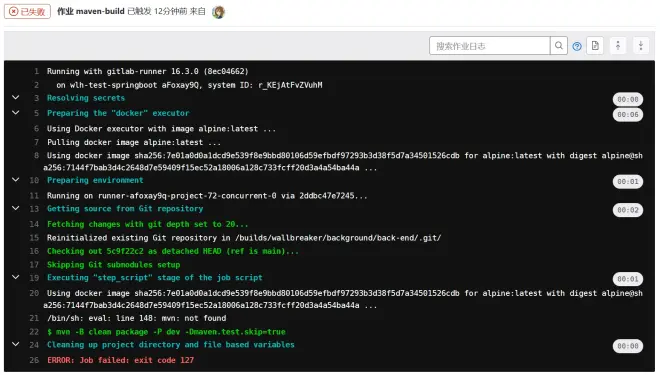The image size is (660, 375).
Task: Focus the 搜索作业日志 search field
Action: tap(490, 45)
